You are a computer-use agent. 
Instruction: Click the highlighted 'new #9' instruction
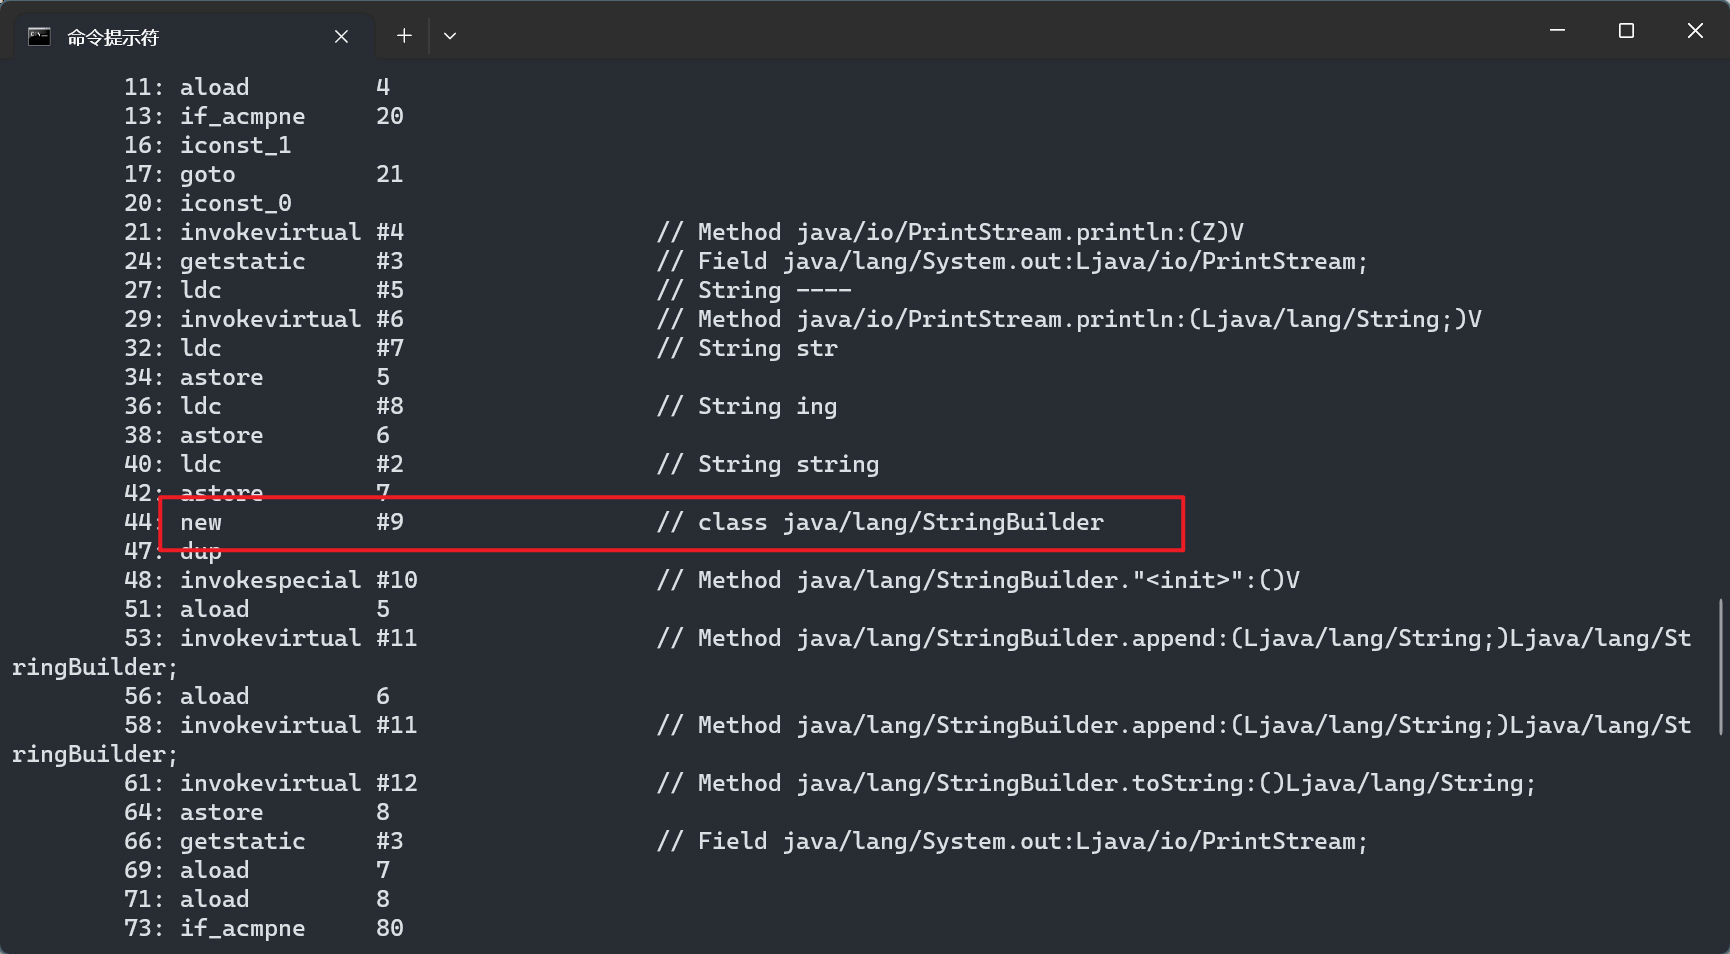[290, 522]
